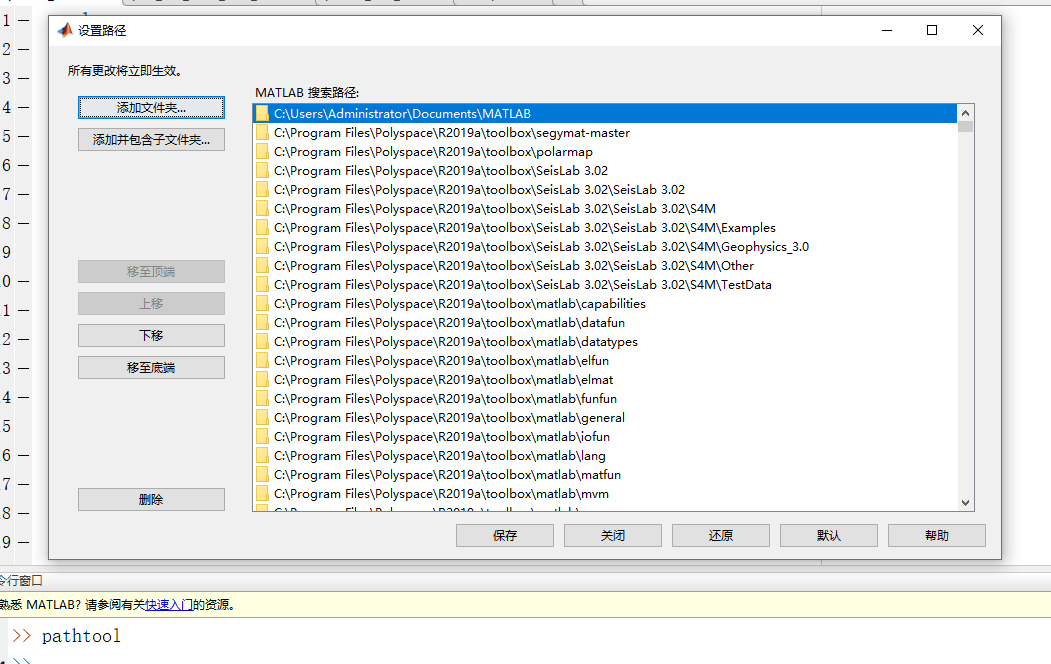Click 移至底端 to move path to bottom
The height and width of the screenshot is (664, 1051).
tap(151, 367)
